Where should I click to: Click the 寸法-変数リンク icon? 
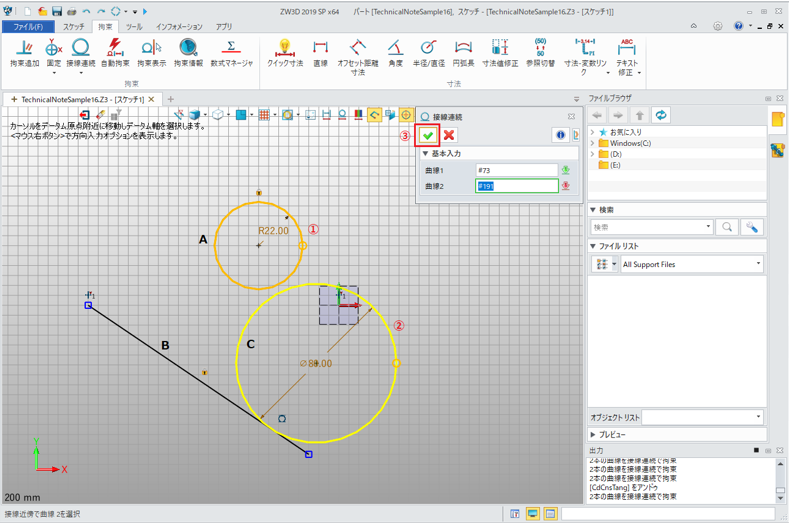[x=585, y=47]
